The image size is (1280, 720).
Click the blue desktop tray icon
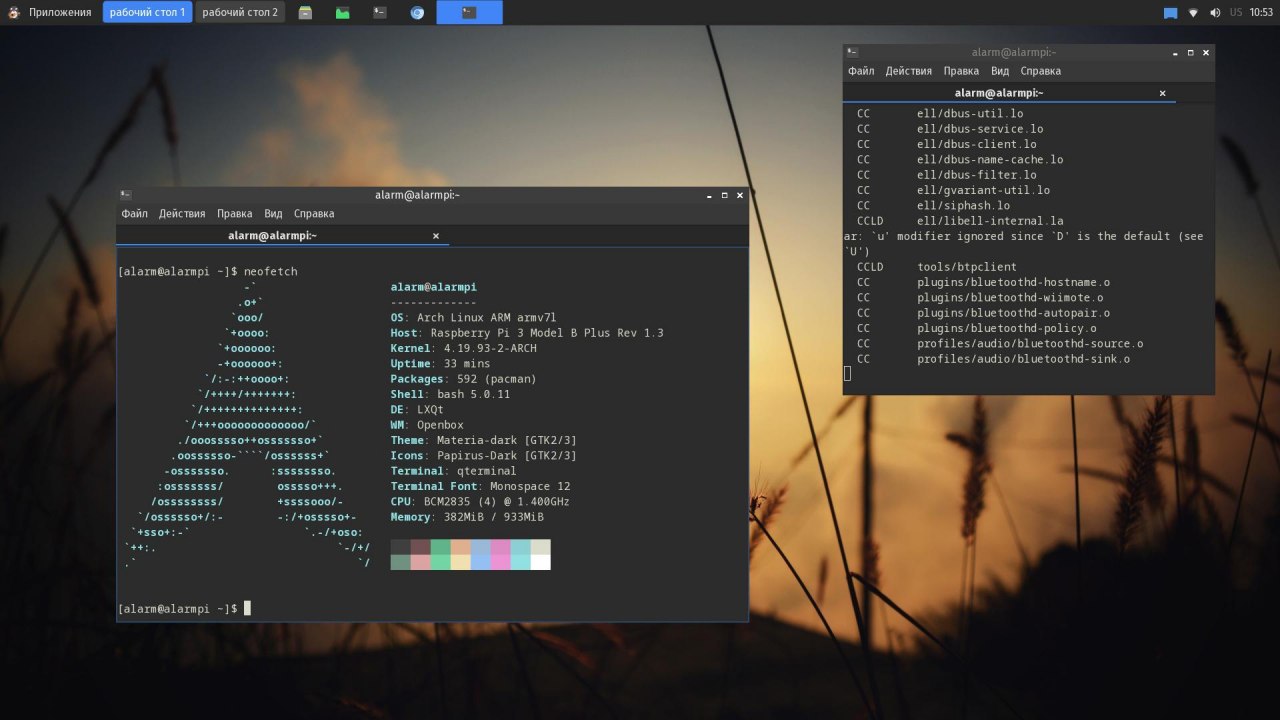click(x=1170, y=13)
